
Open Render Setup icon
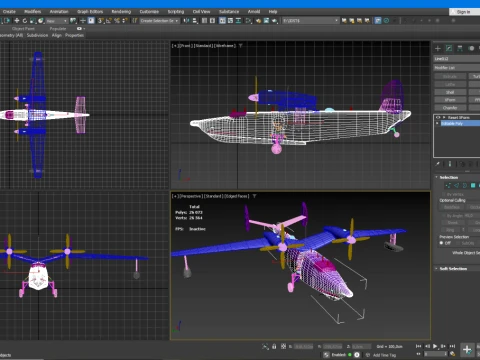(x=258, y=21)
